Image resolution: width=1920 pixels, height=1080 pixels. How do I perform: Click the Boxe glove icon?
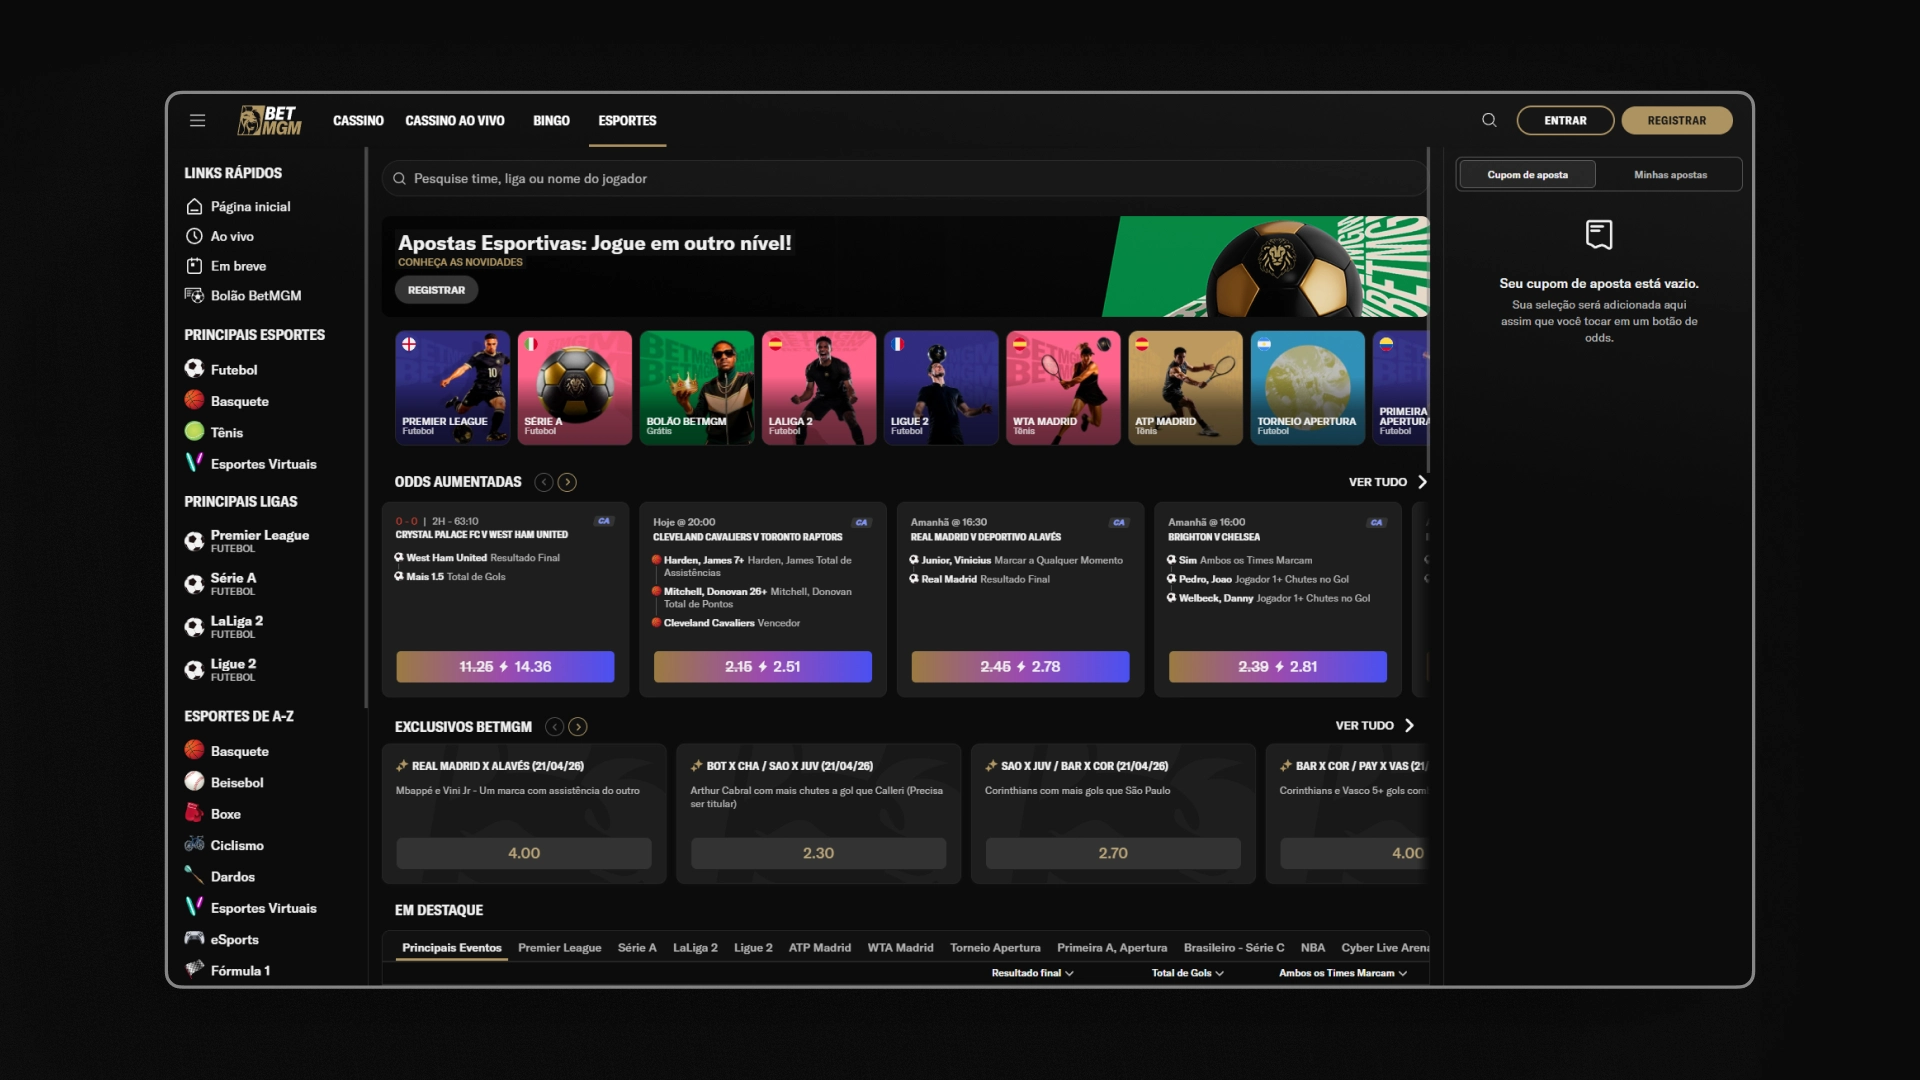click(194, 813)
